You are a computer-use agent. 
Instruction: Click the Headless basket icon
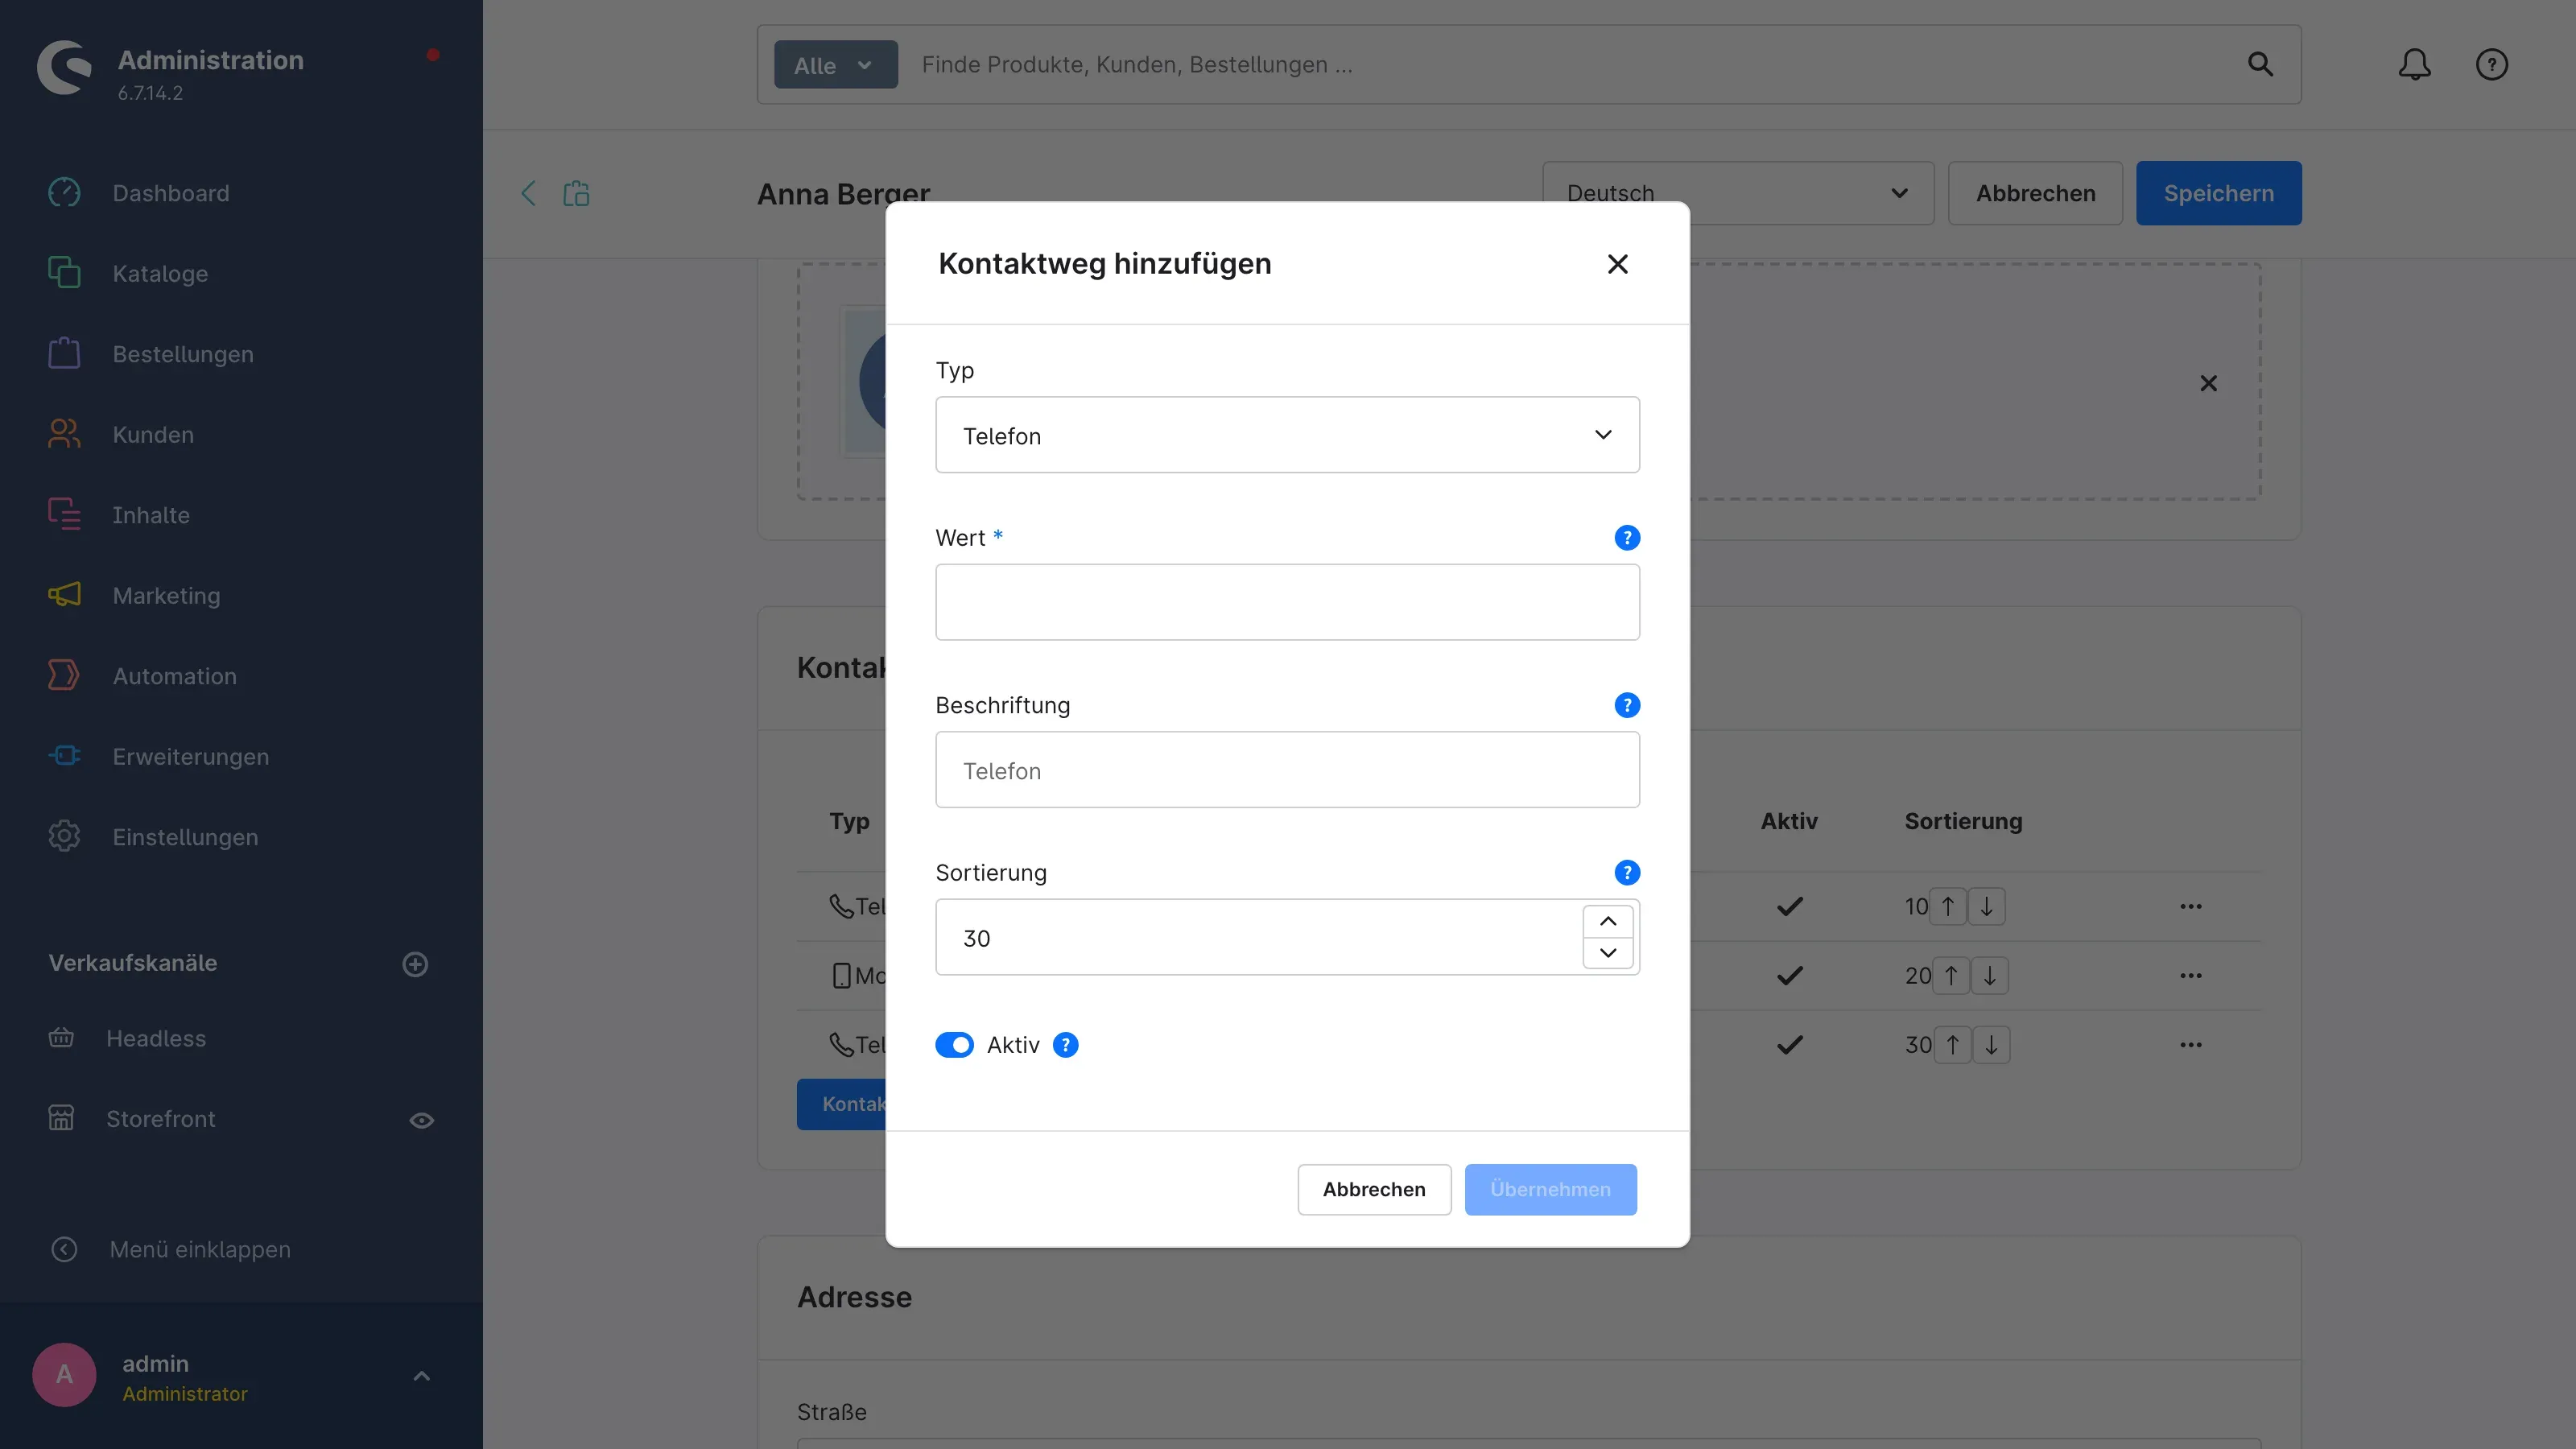[x=61, y=1038]
